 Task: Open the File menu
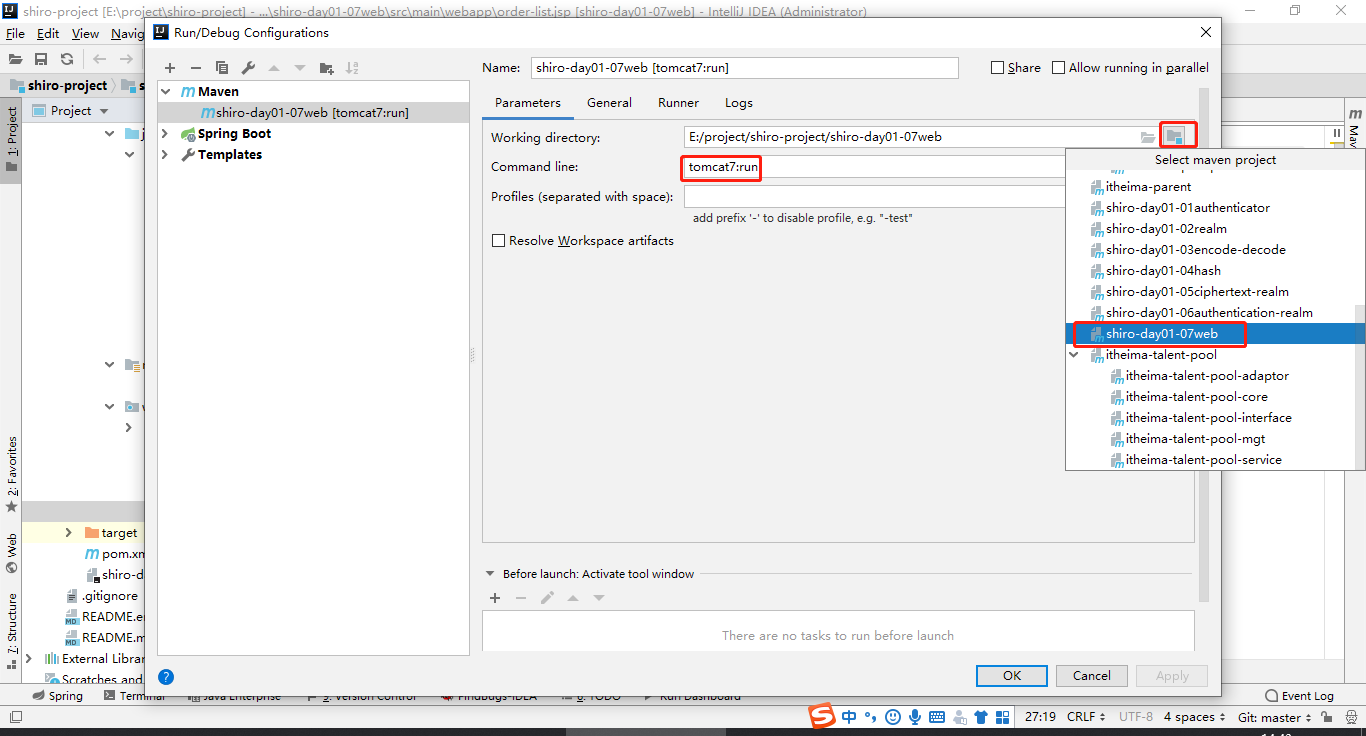pos(15,34)
